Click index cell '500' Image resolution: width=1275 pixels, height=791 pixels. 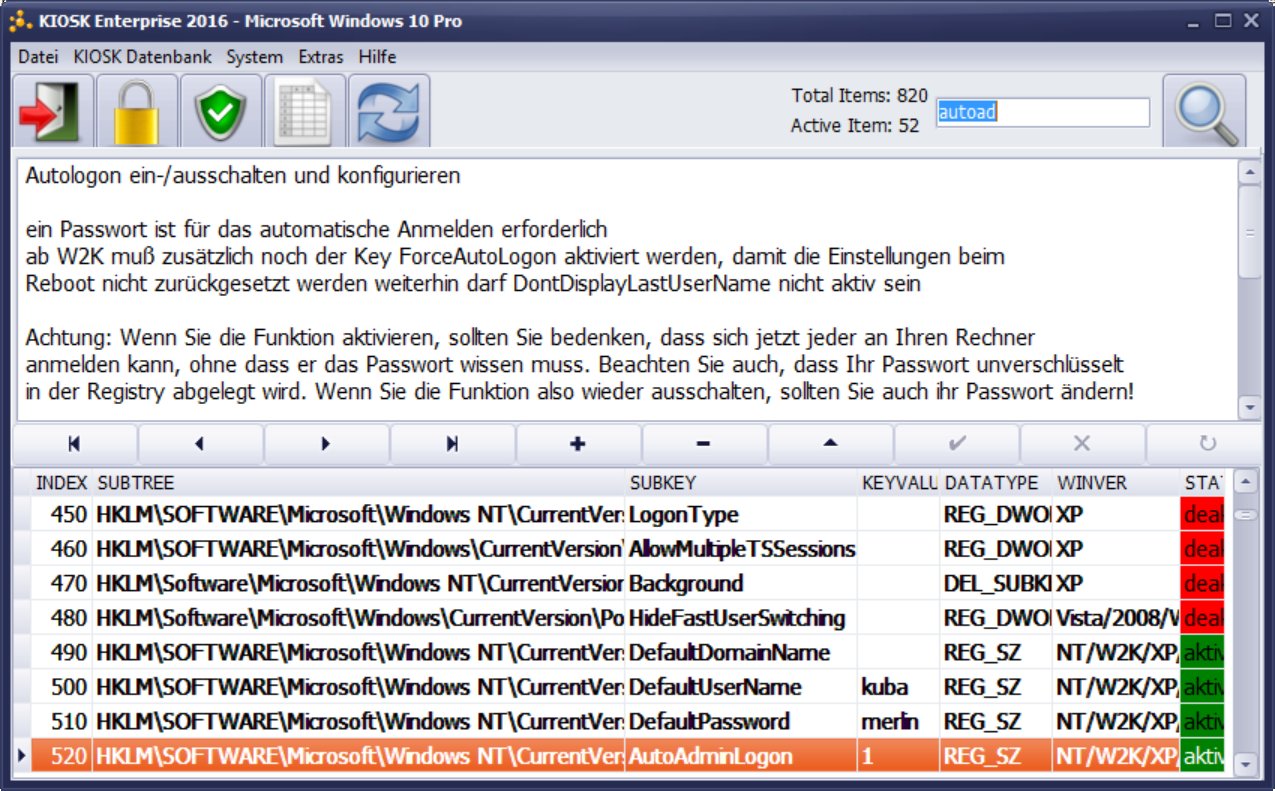(61, 688)
